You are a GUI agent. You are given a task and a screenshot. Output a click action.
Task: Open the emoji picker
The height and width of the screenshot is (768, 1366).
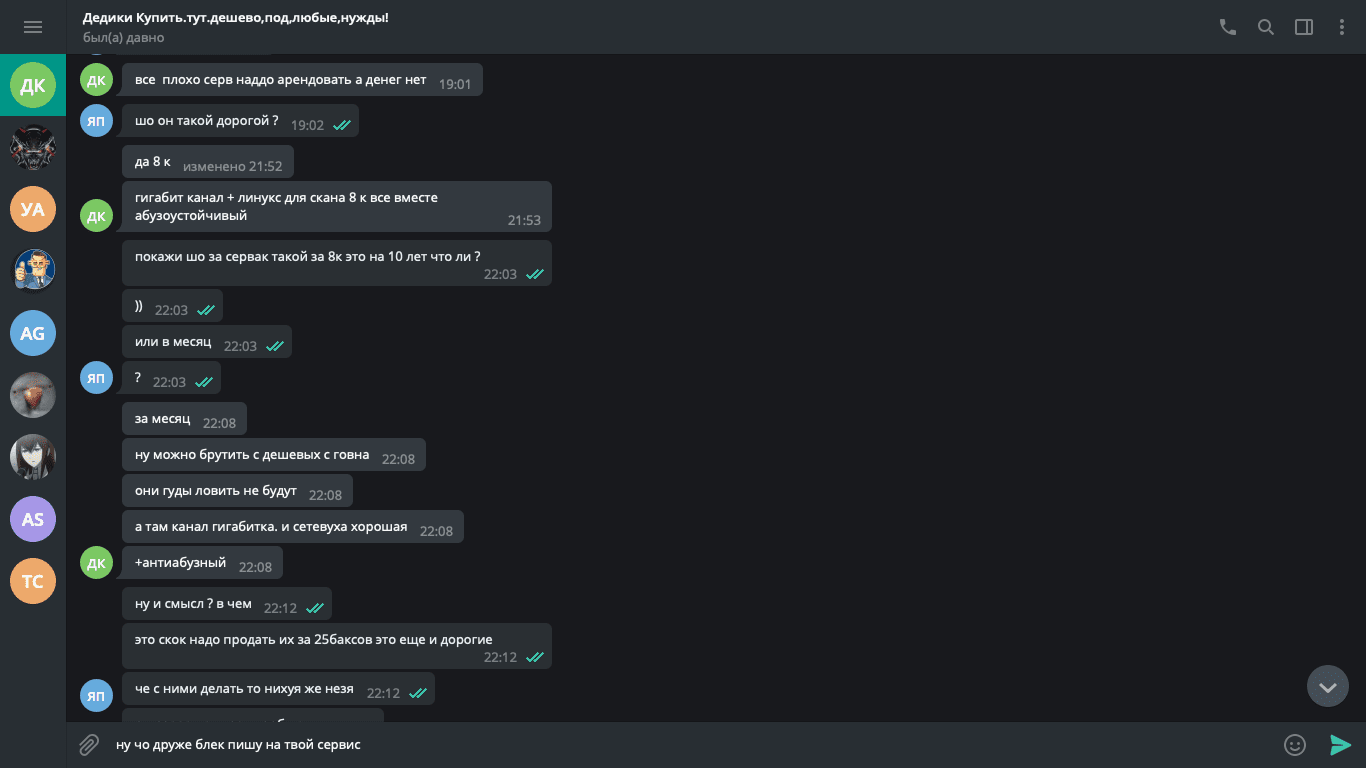tap(1295, 745)
